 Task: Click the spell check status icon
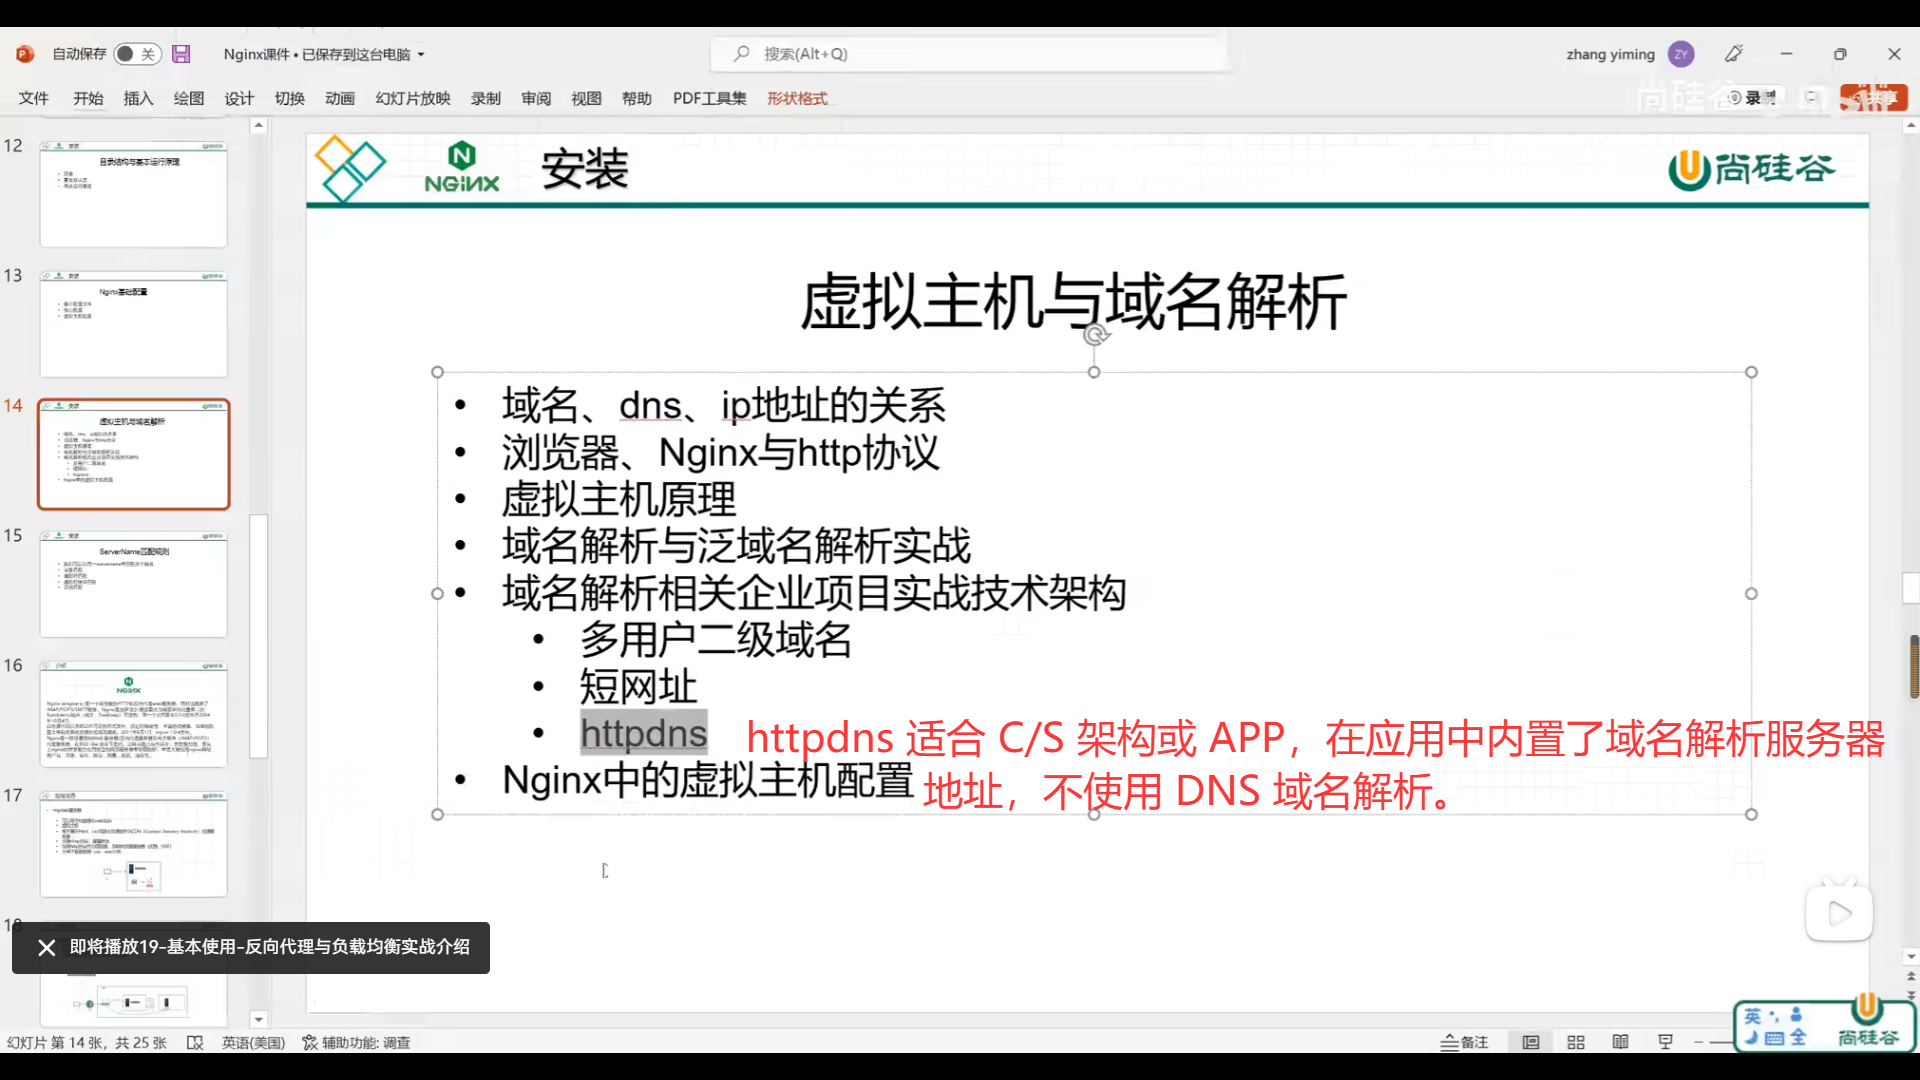point(195,1042)
